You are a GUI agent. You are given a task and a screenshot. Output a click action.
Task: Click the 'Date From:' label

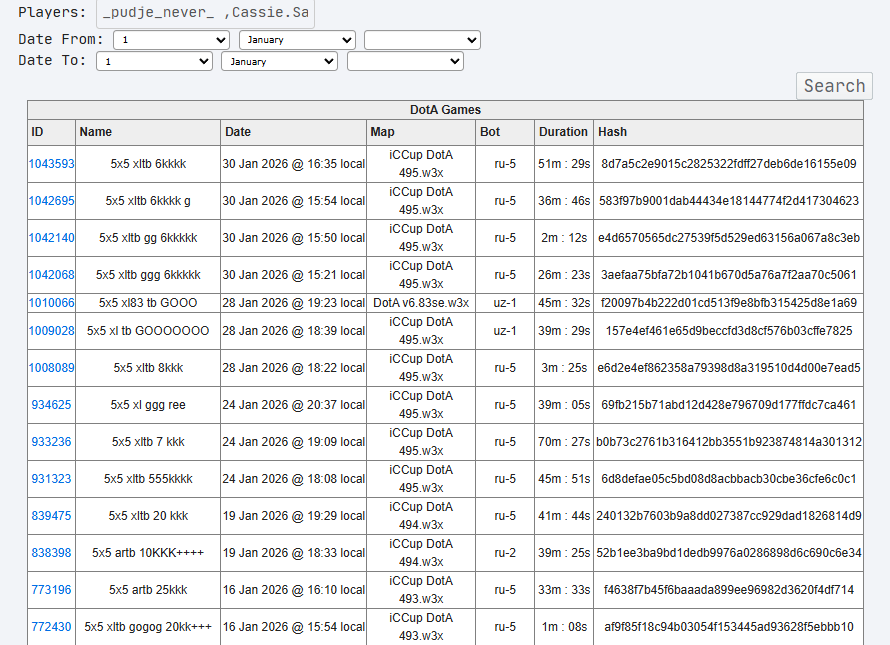[x=61, y=39]
